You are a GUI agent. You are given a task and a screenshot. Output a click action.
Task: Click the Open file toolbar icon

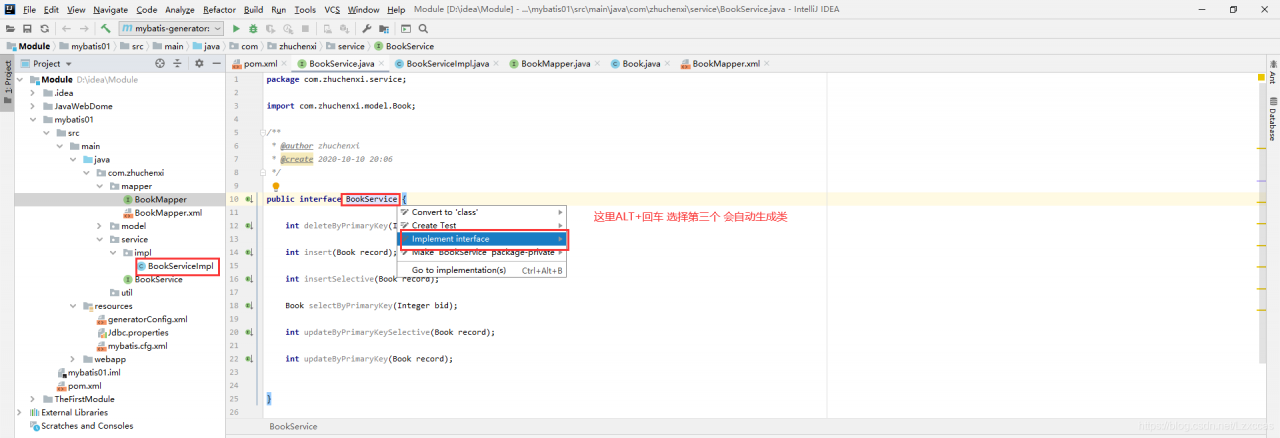(x=12, y=29)
